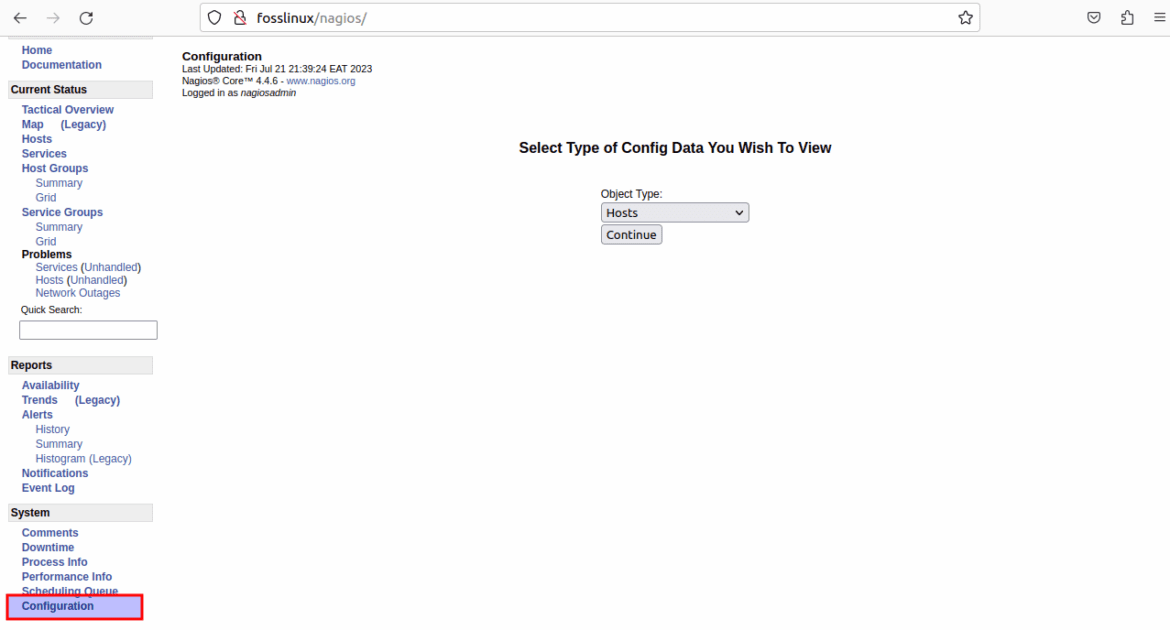Click the browser forward arrow
The height and width of the screenshot is (630, 1170).
[x=53, y=18]
